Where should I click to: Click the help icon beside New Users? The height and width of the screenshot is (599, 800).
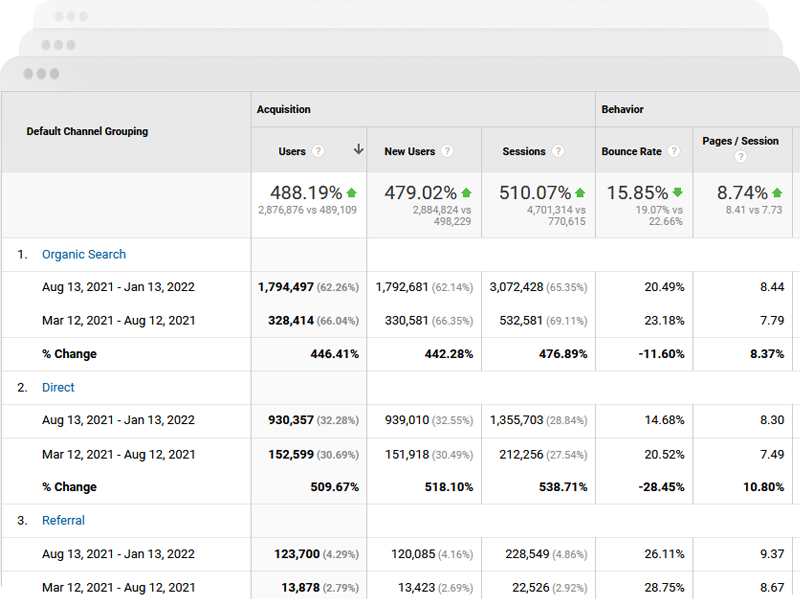click(447, 152)
